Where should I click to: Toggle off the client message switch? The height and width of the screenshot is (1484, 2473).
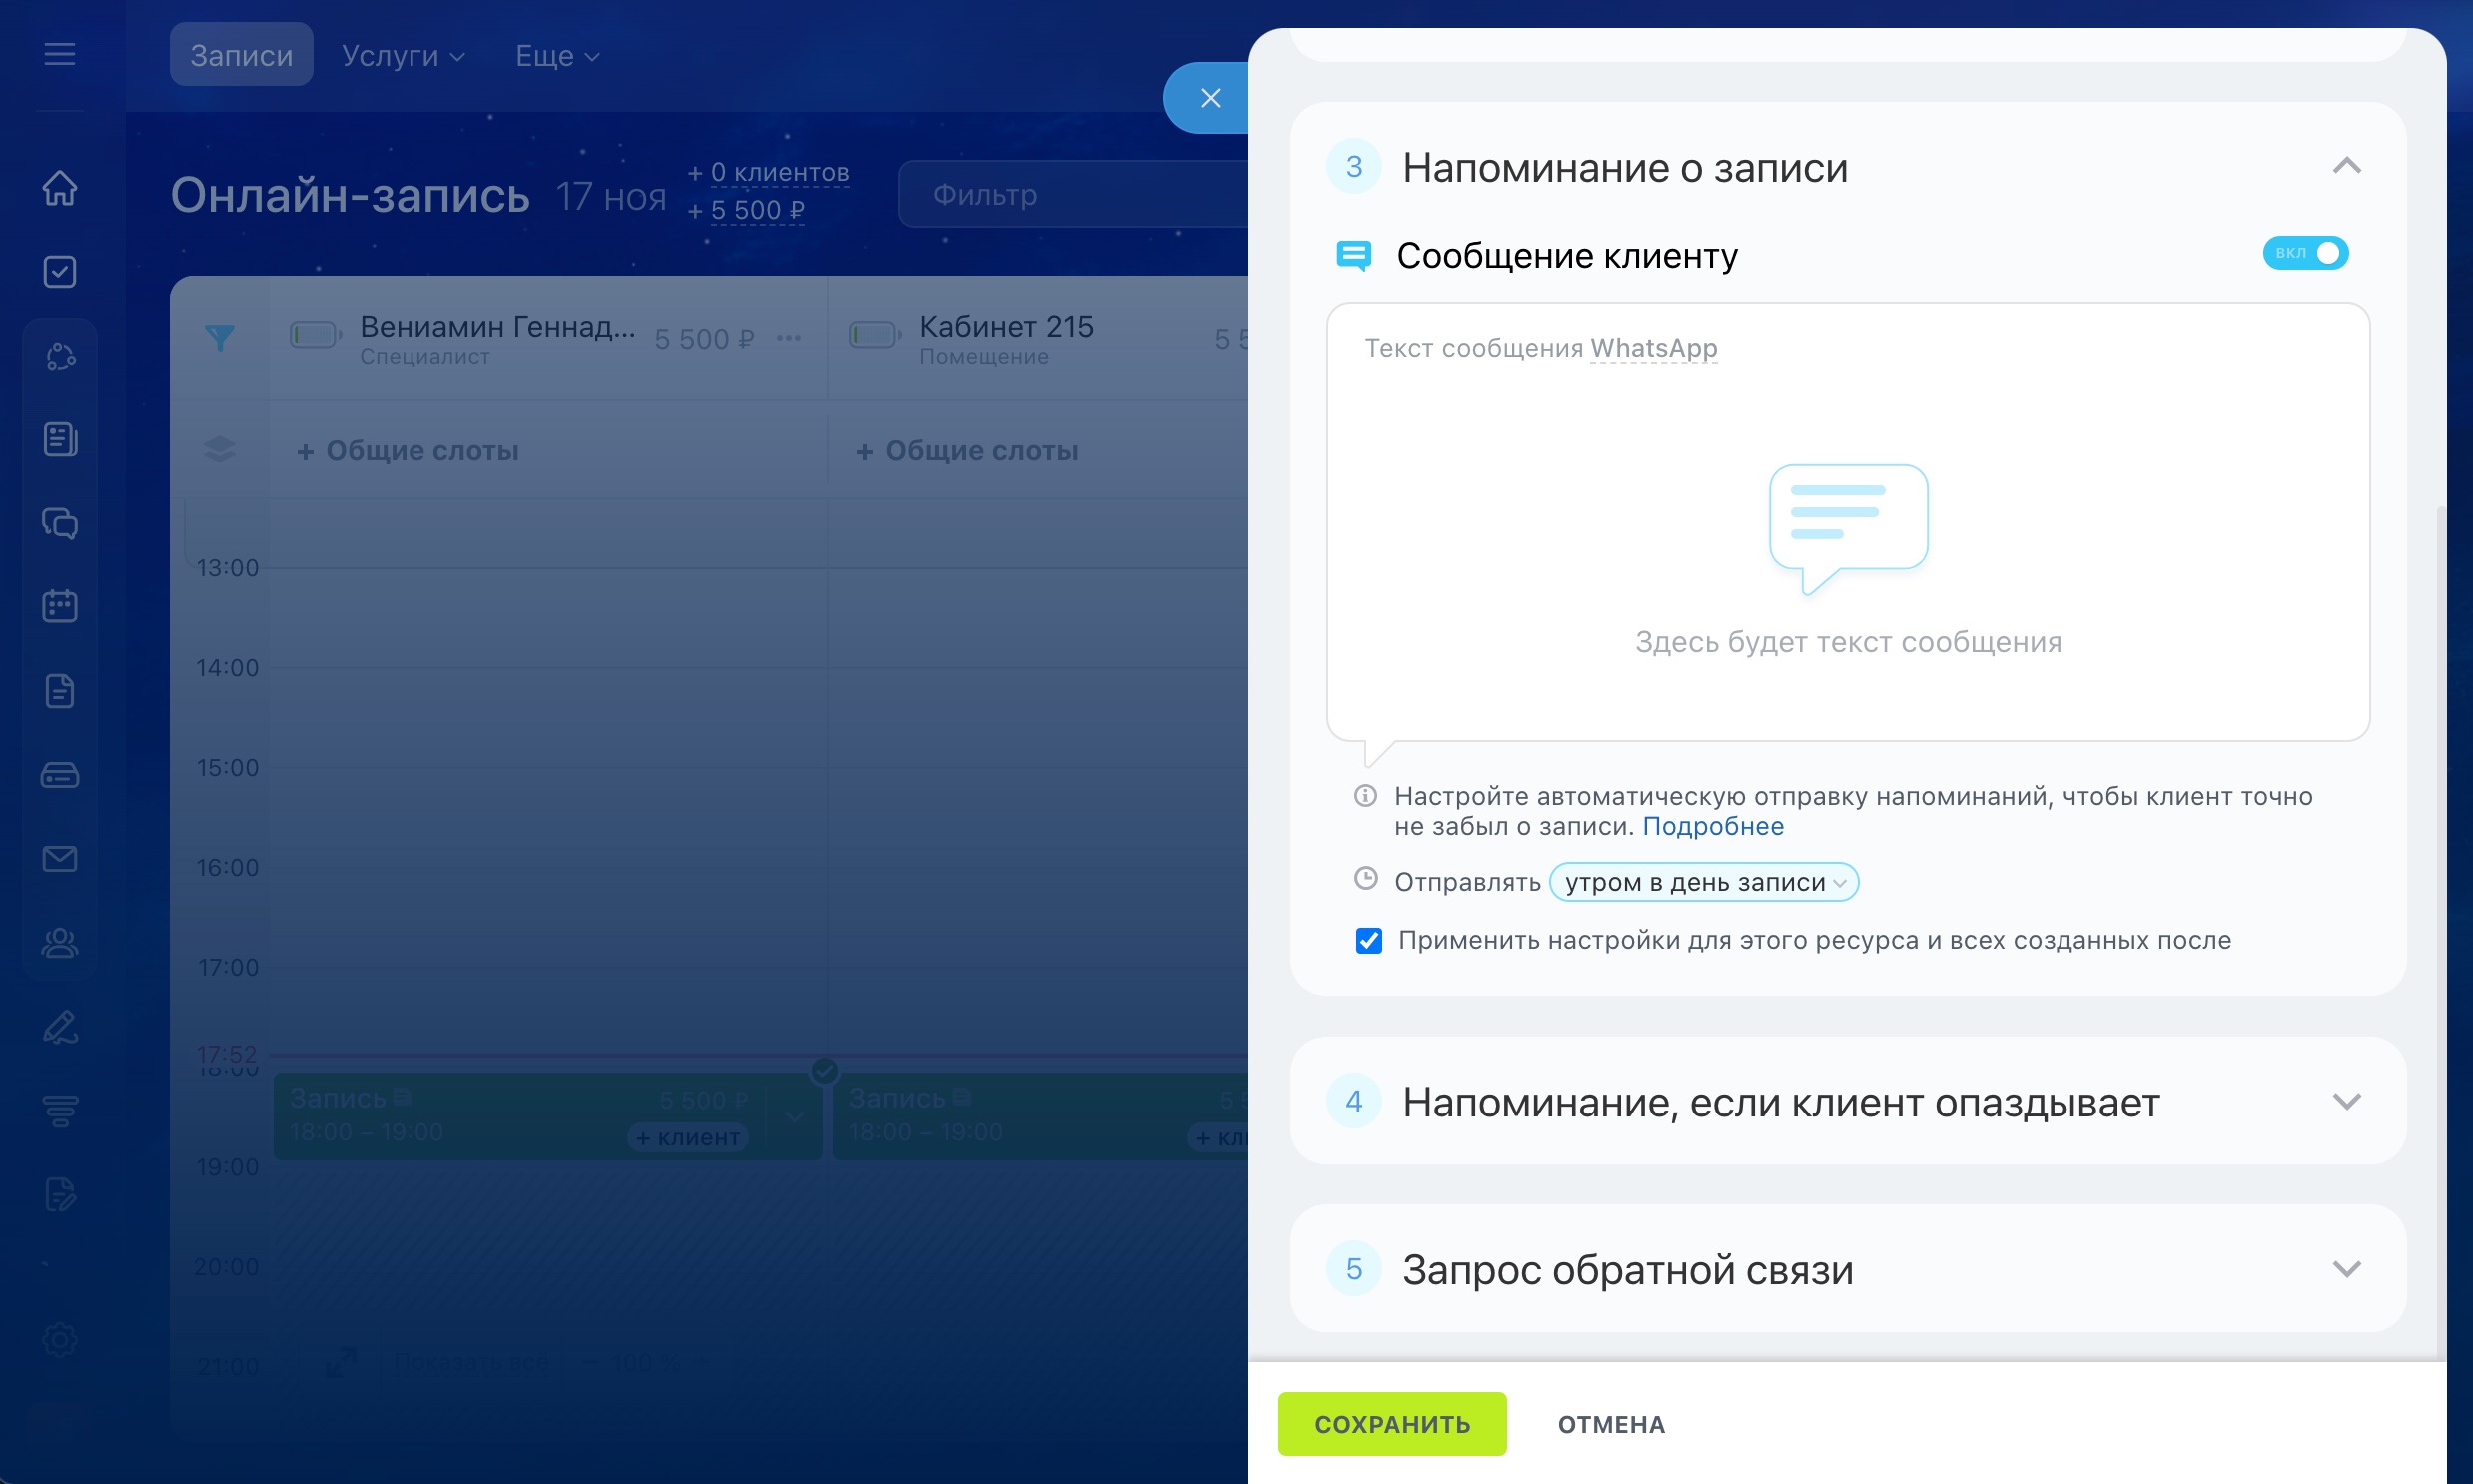[x=2305, y=253]
